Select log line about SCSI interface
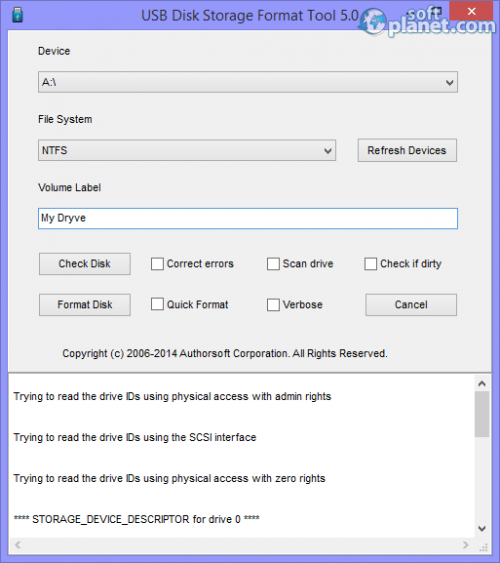500x563 pixels. tap(135, 437)
